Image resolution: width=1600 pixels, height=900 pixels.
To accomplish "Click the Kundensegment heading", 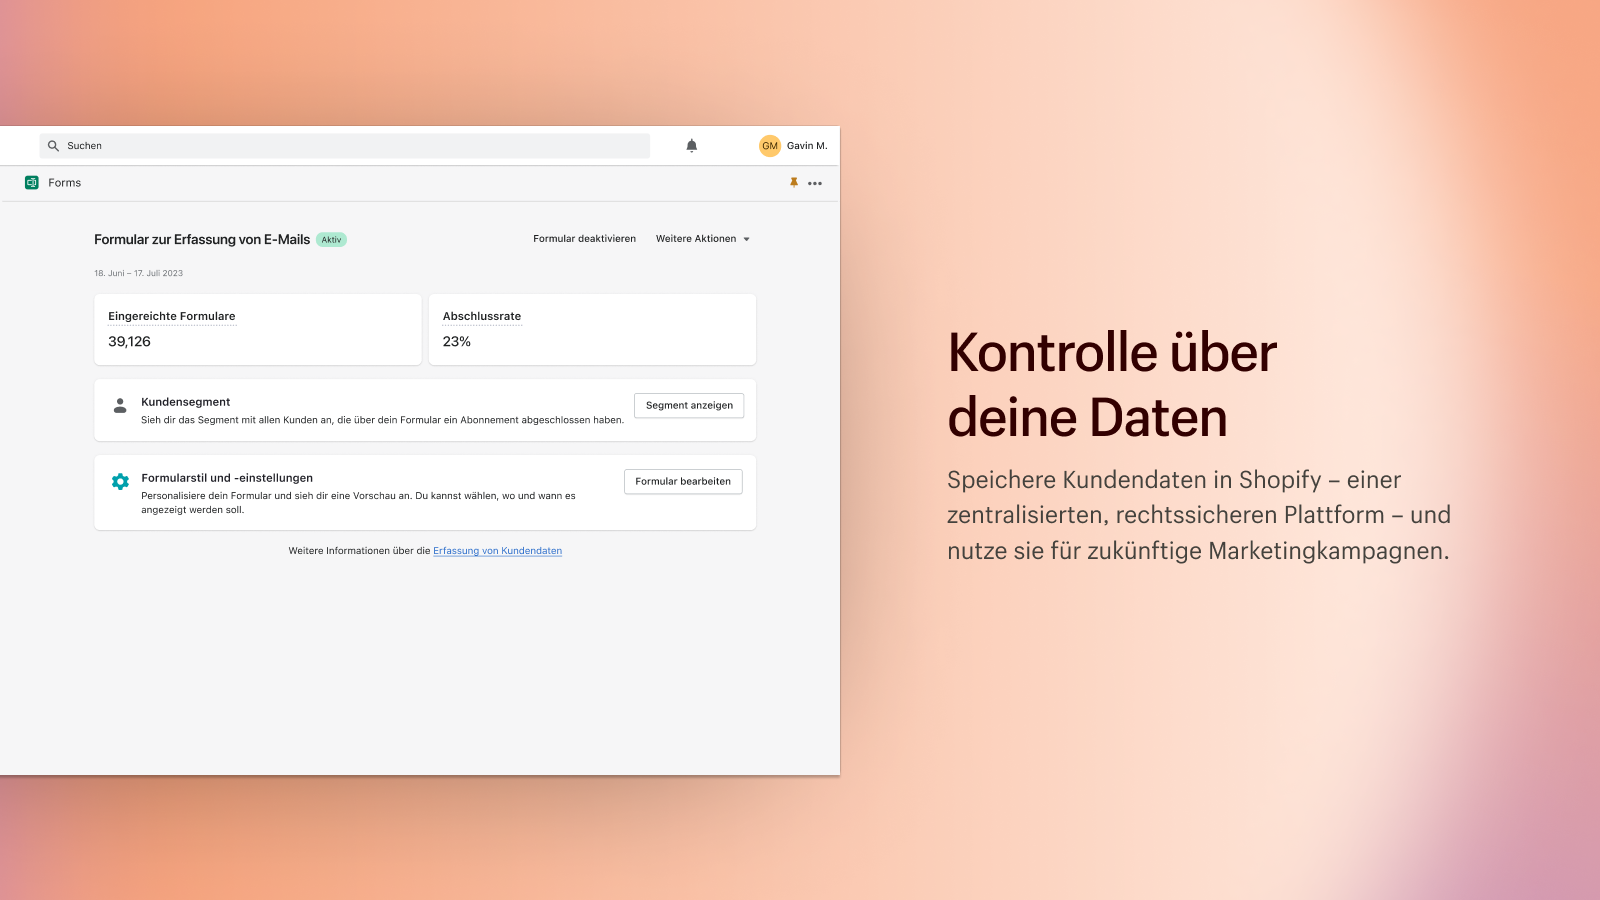I will tap(186, 402).
